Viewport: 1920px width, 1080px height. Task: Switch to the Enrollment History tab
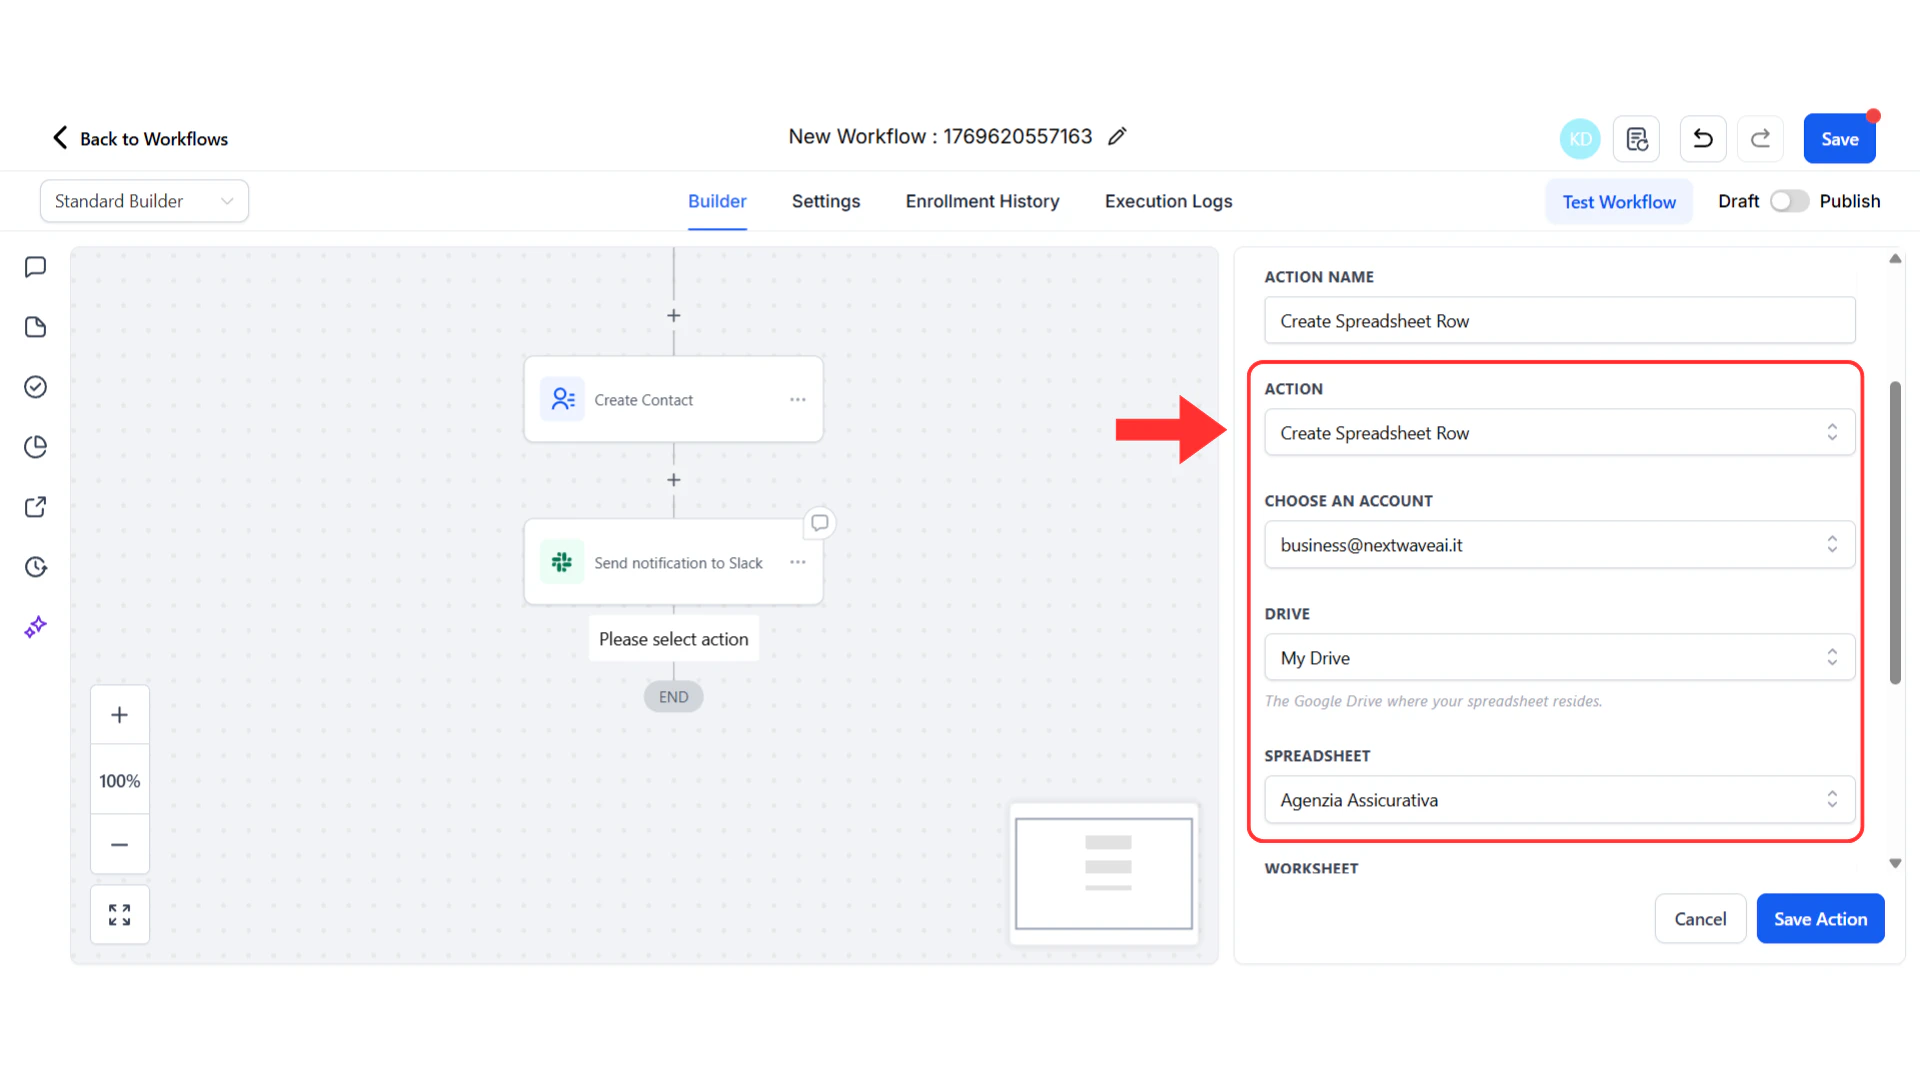click(982, 201)
